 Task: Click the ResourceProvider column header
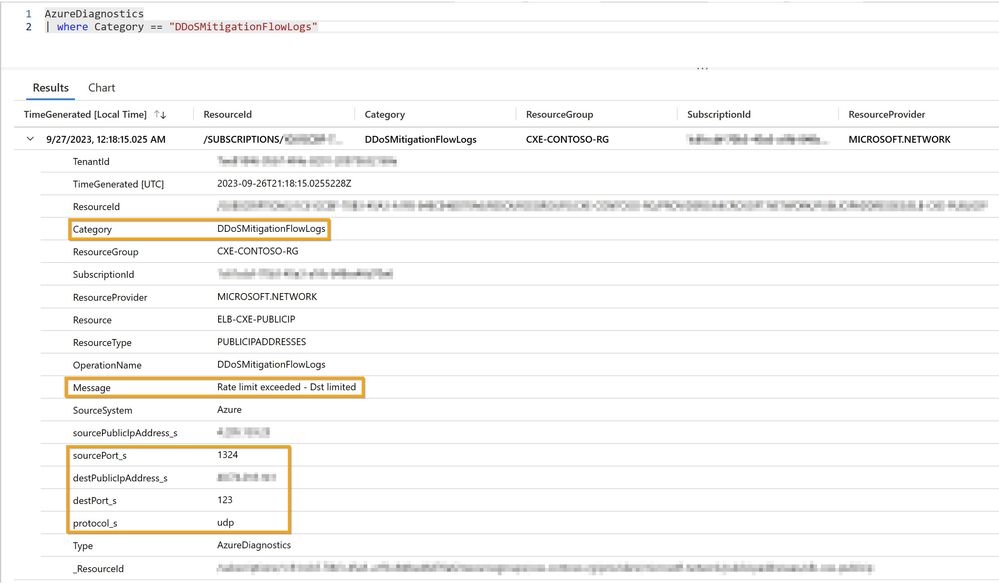886,115
